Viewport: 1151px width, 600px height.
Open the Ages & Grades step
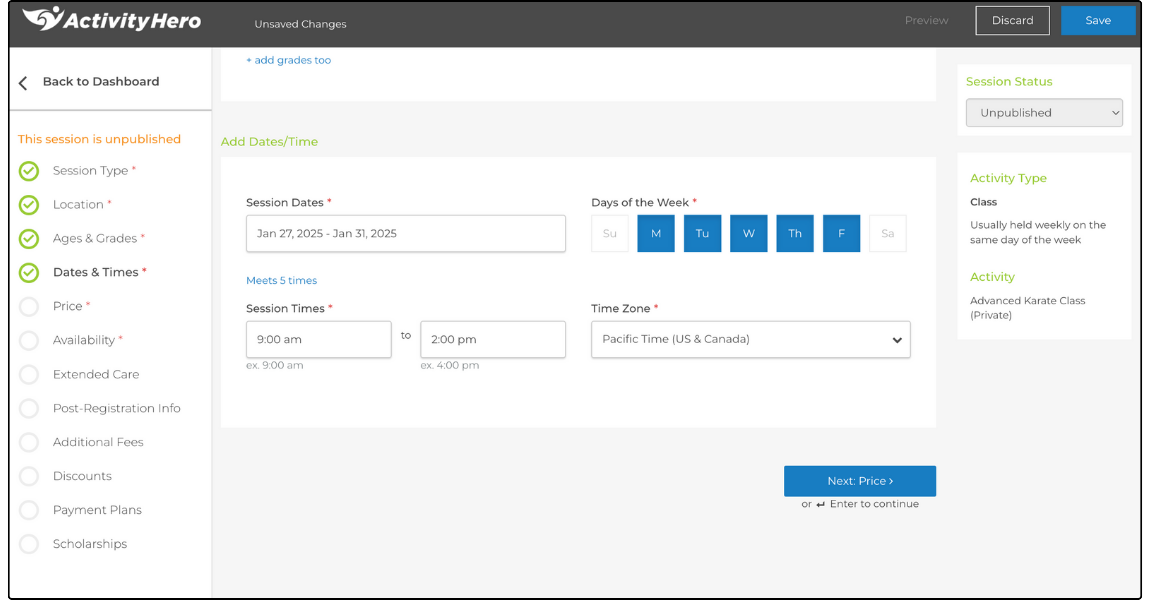[x=95, y=238]
